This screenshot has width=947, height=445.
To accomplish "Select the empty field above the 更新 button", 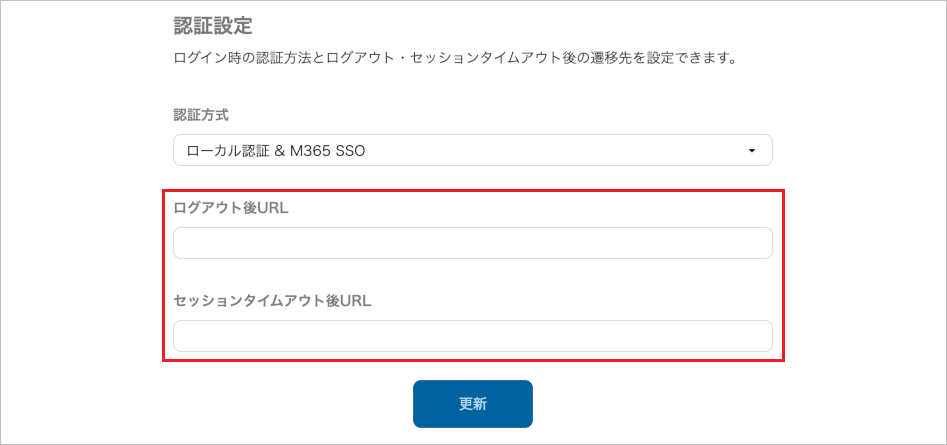I will click(472, 336).
